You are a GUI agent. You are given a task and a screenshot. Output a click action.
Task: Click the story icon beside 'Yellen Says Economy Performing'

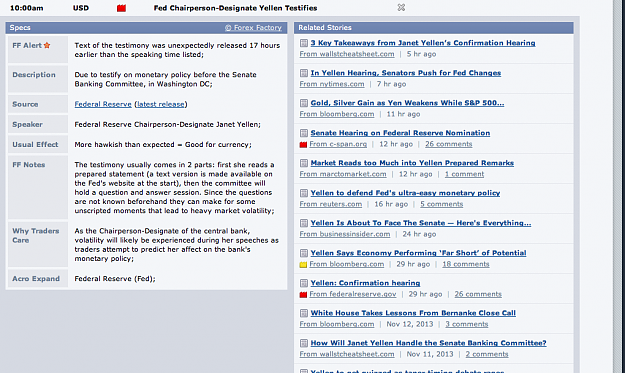(x=304, y=253)
